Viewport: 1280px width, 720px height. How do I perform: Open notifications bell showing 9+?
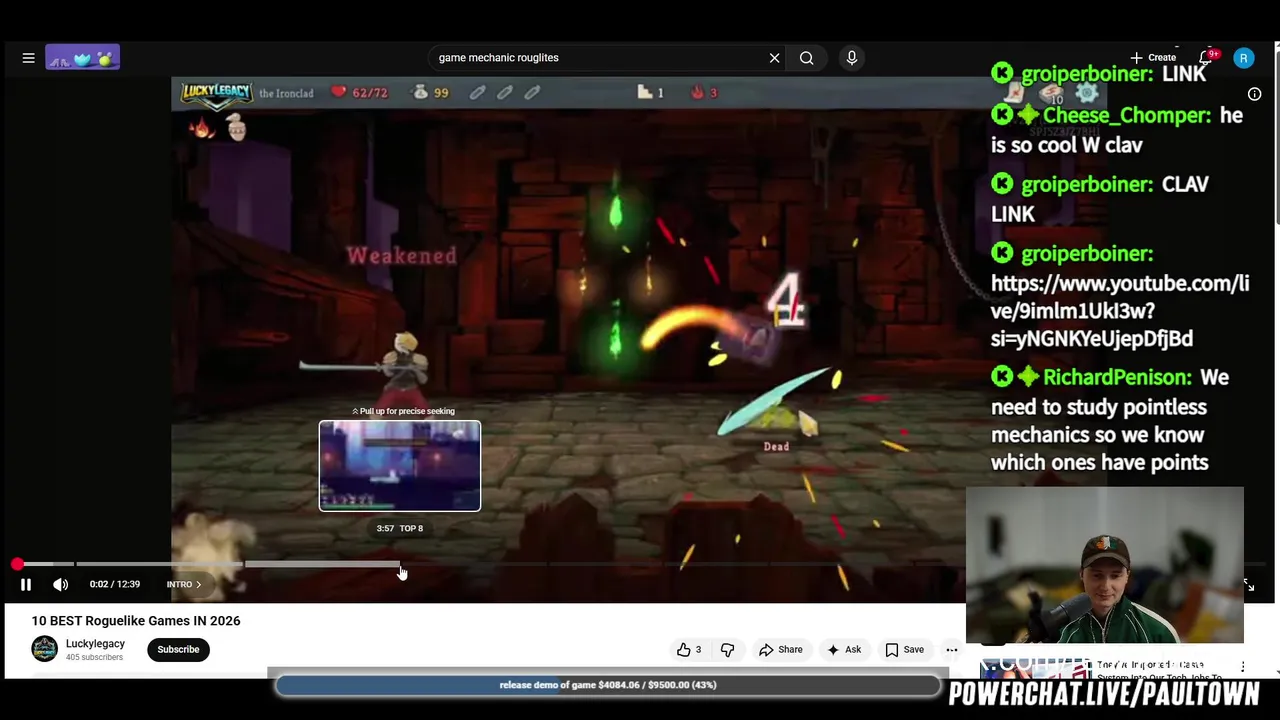point(1209,57)
